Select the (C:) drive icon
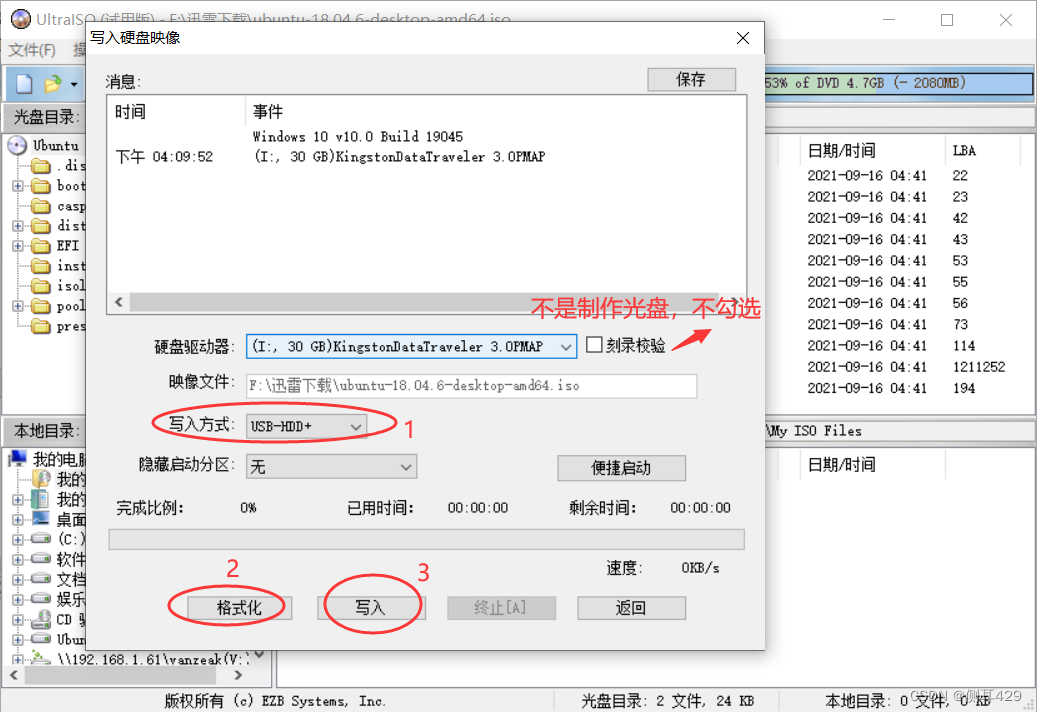 tap(41, 539)
